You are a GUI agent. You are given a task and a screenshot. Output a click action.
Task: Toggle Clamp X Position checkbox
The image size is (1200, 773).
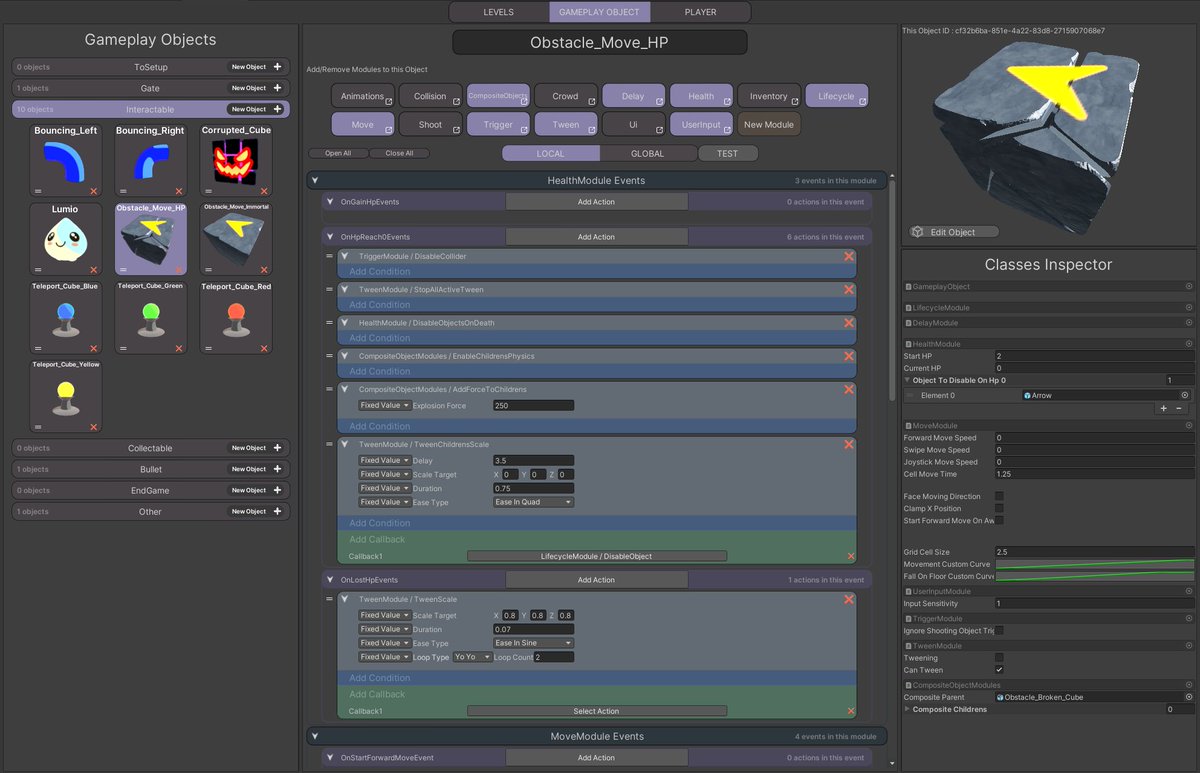[x=999, y=508]
